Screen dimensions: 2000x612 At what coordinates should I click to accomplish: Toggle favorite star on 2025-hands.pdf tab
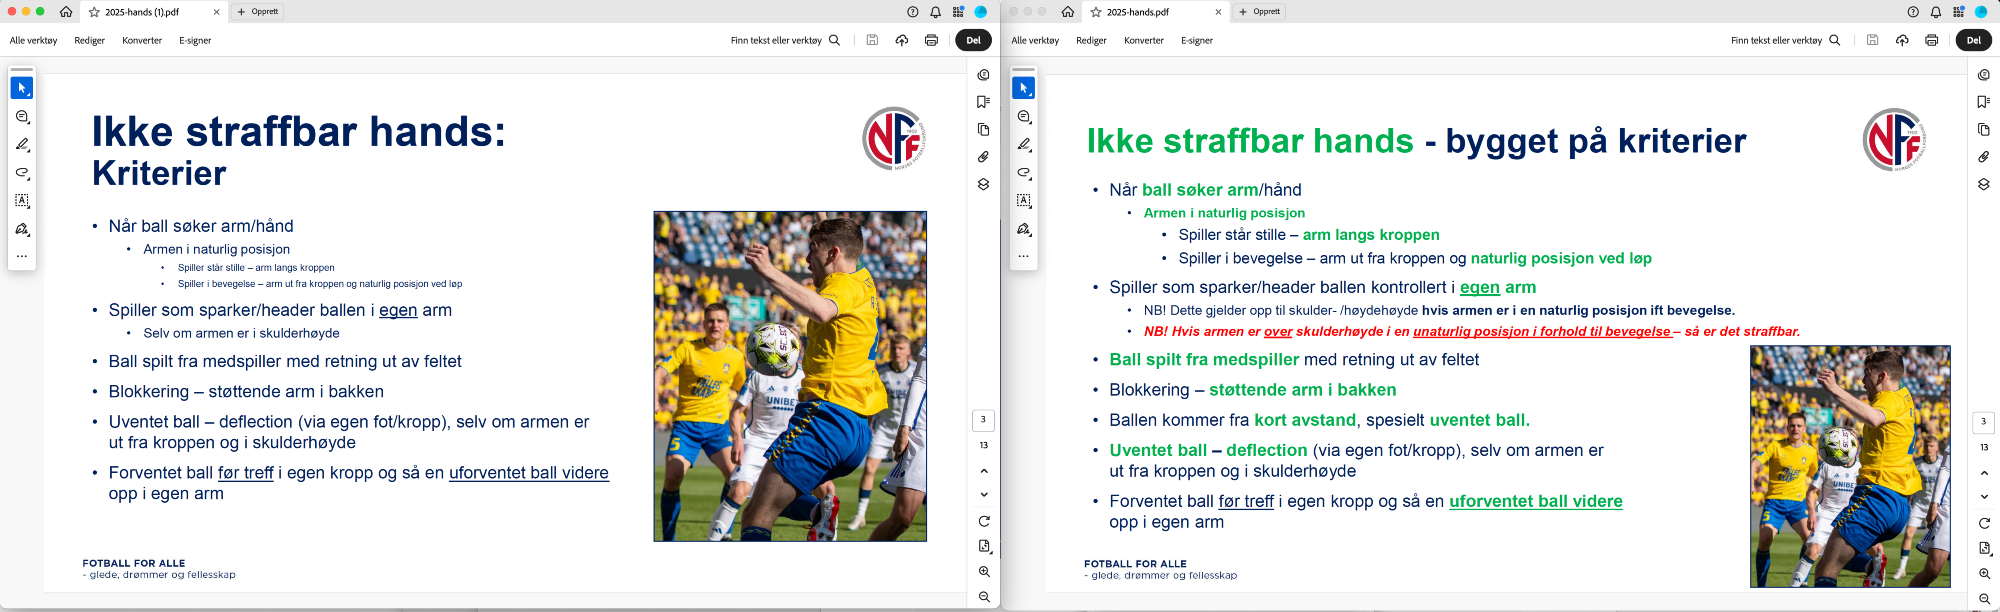point(1096,12)
